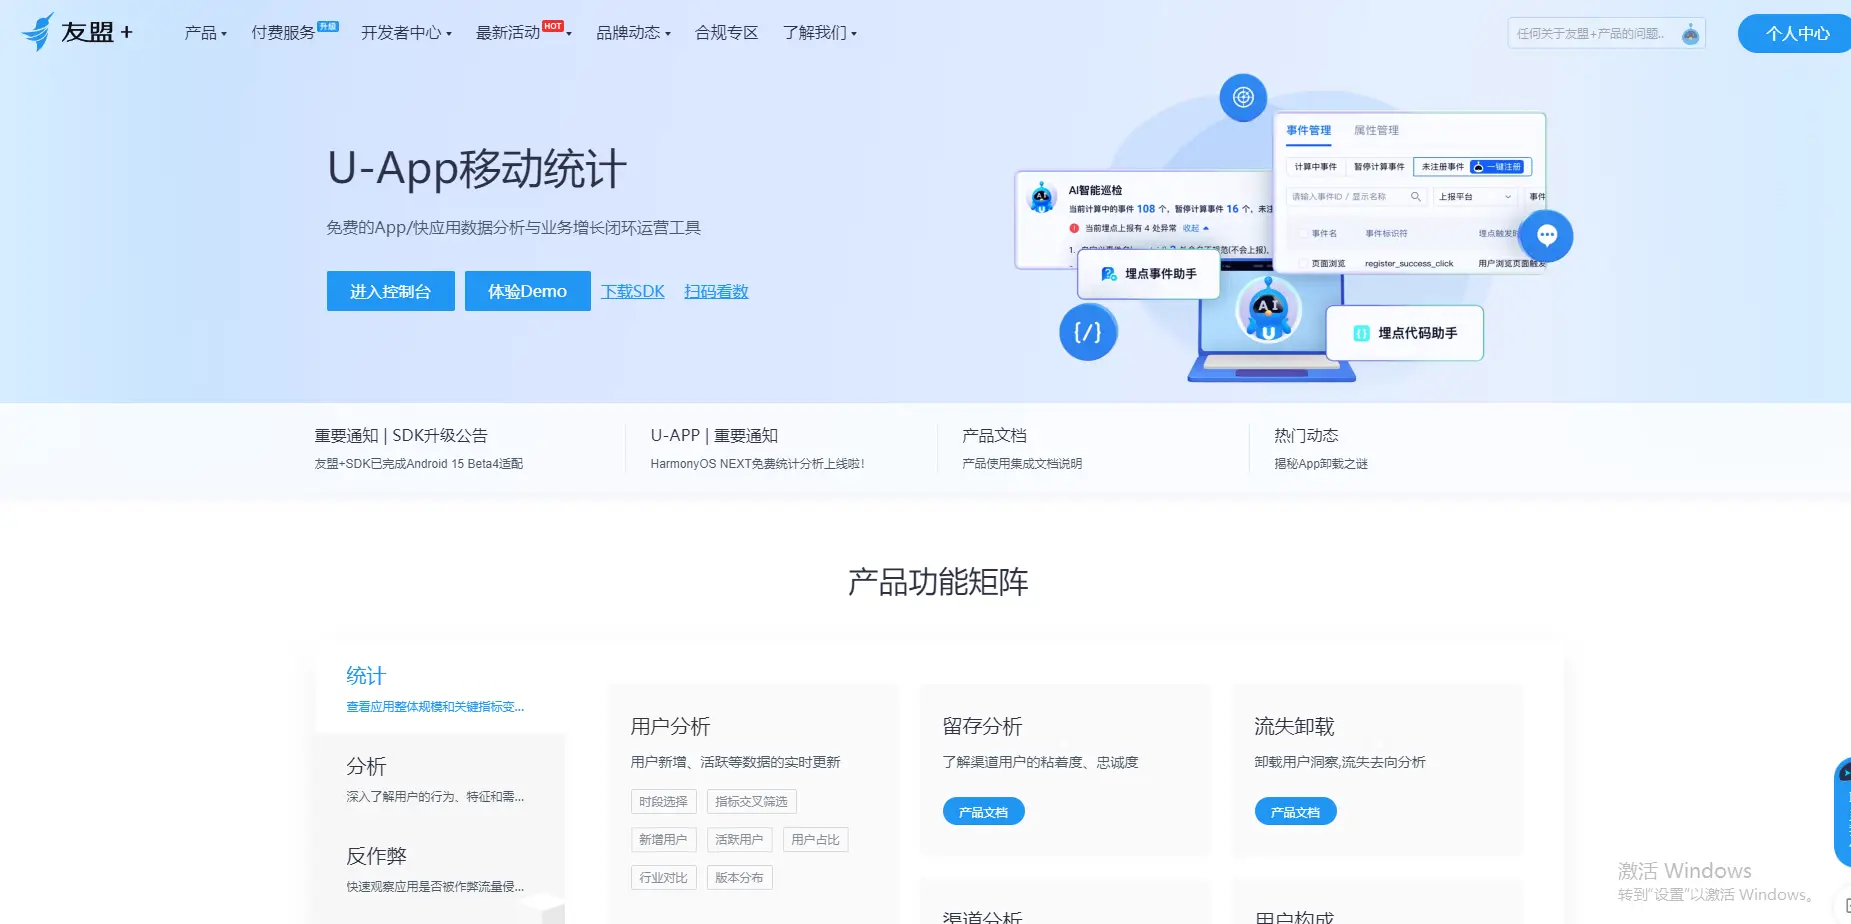Click the target circle icon above the illustration
This screenshot has width=1851, height=924.
coord(1243,97)
